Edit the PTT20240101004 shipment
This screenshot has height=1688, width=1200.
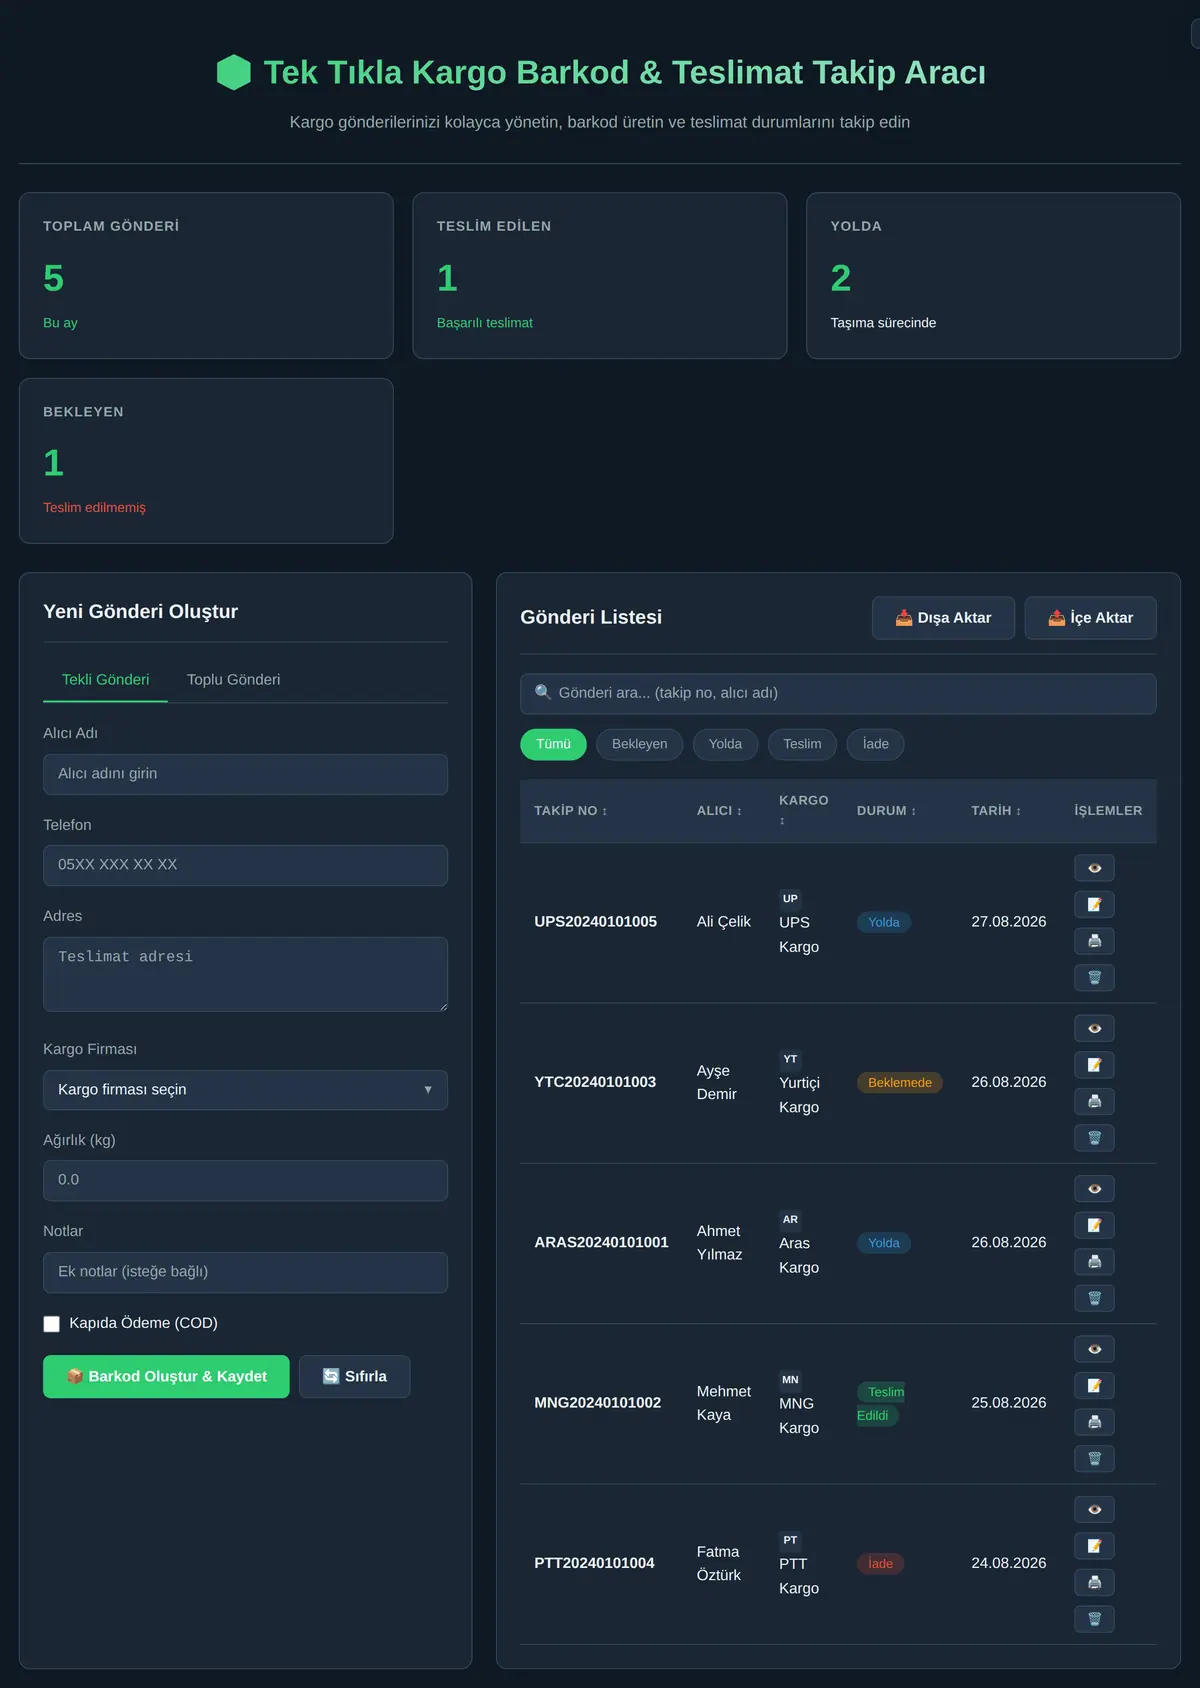pos(1094,1546)
